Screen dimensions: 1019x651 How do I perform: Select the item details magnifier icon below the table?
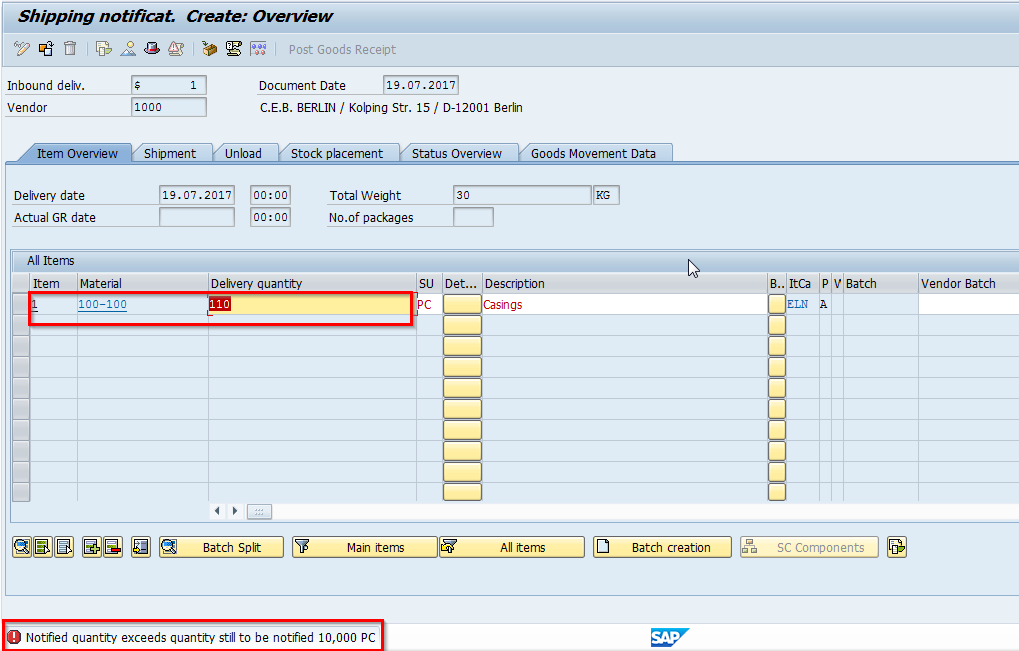tap(22, 547)
